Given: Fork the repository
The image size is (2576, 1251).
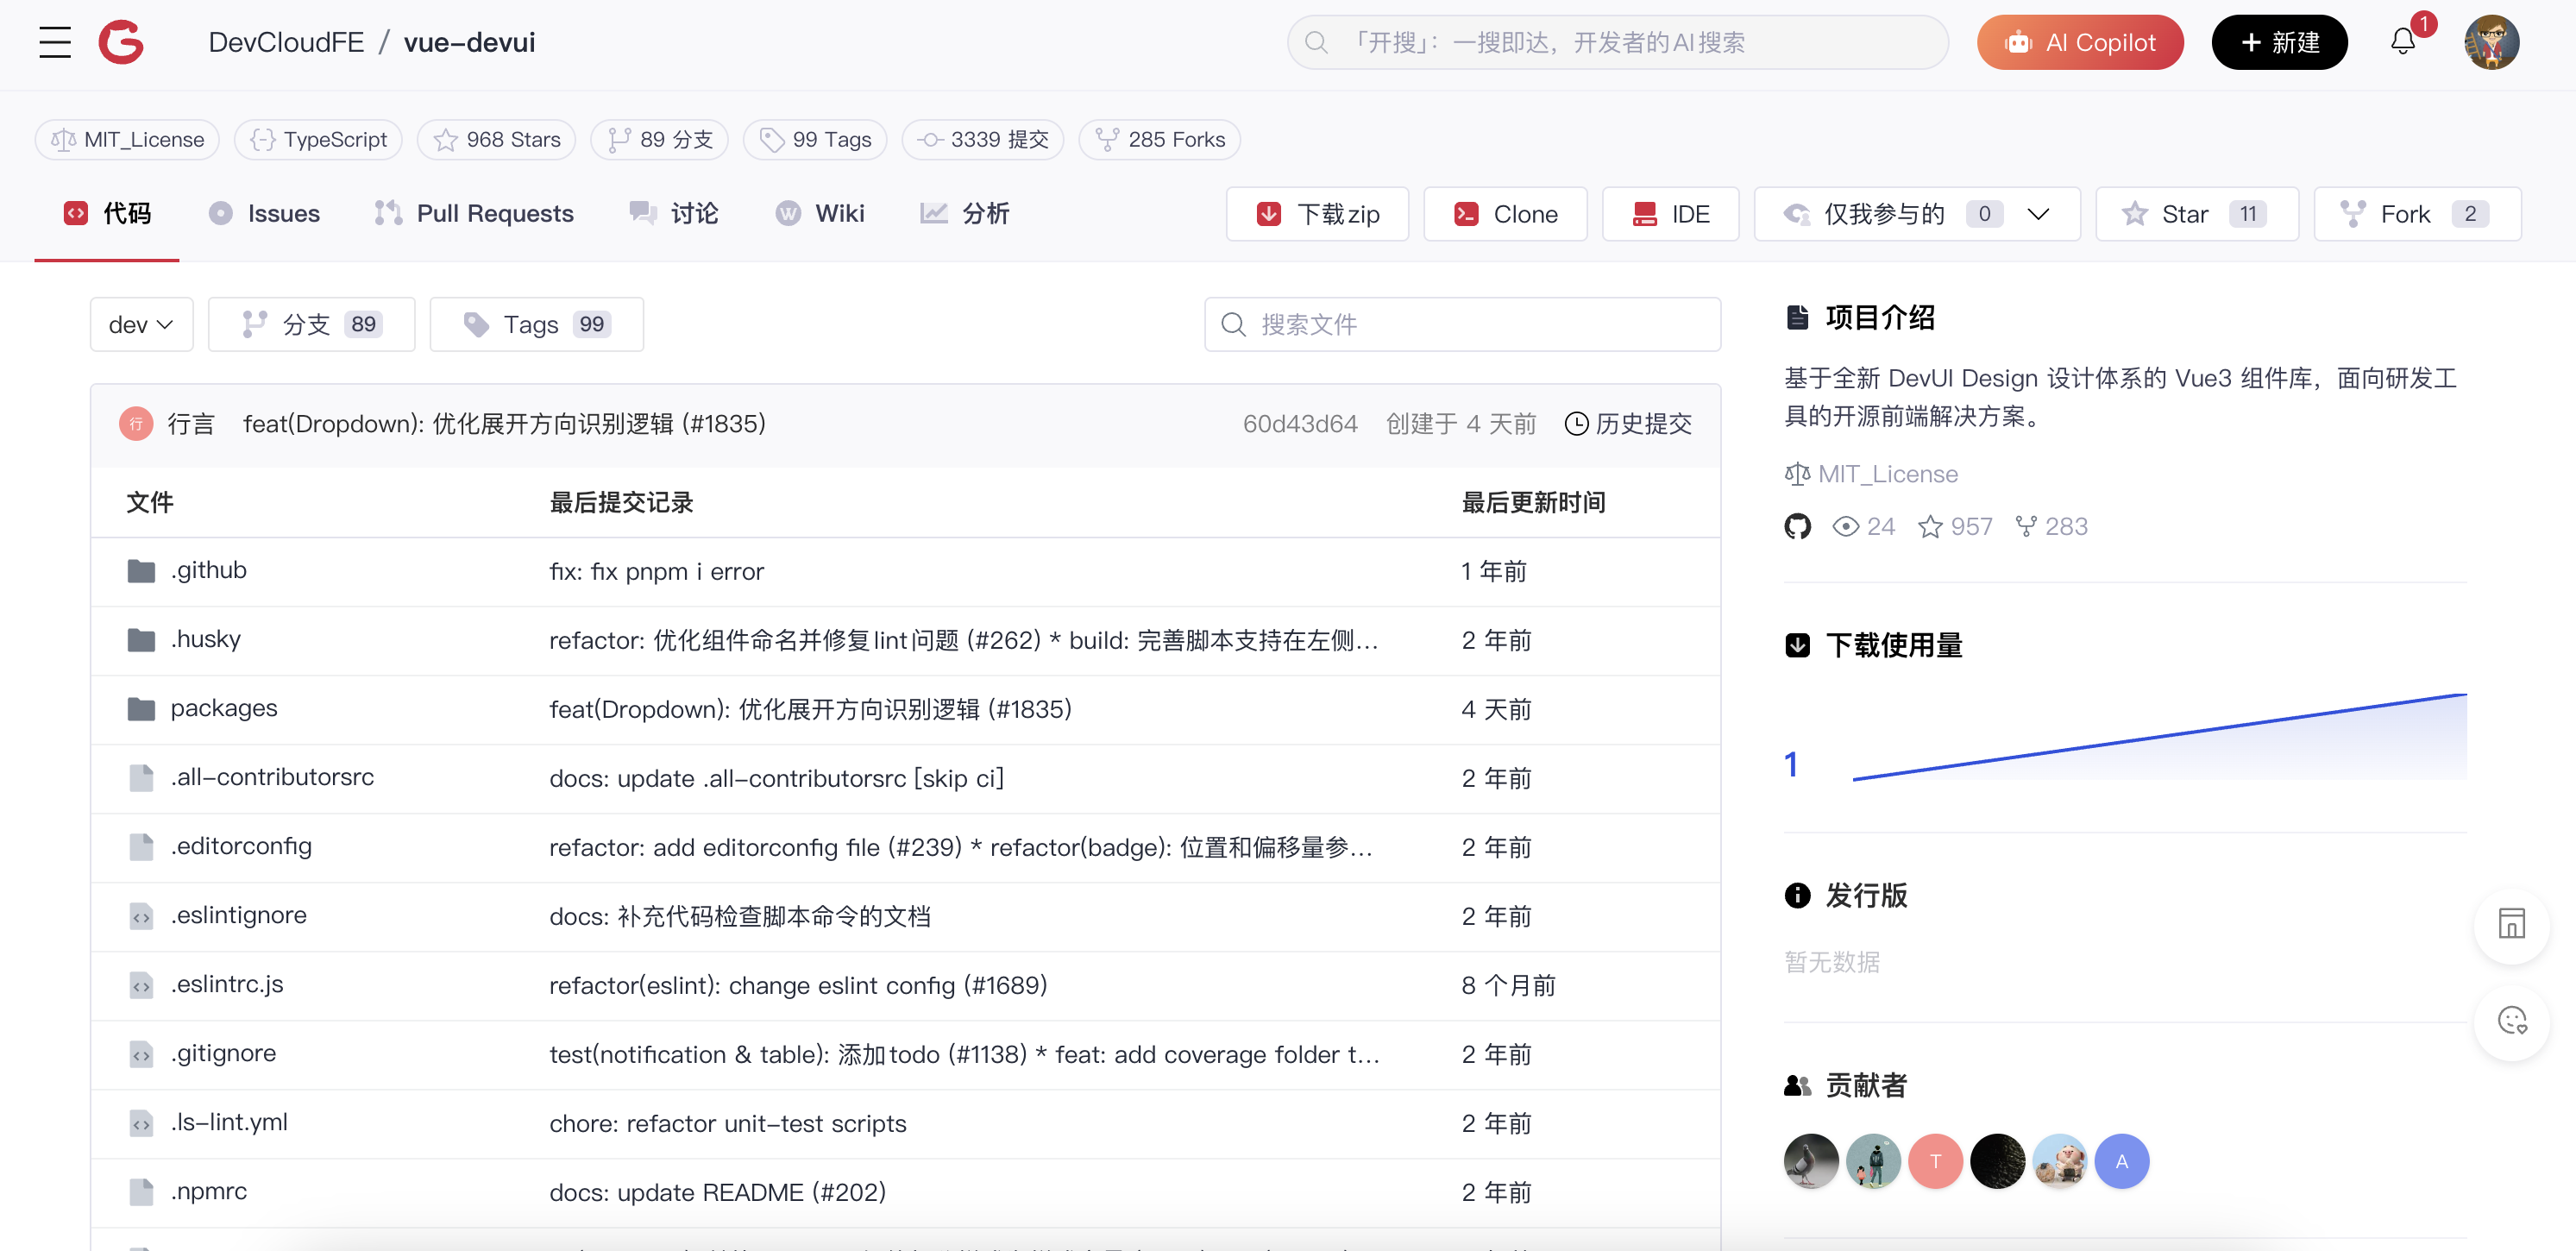Looking at the screenshot, I should coord(2416,214).
